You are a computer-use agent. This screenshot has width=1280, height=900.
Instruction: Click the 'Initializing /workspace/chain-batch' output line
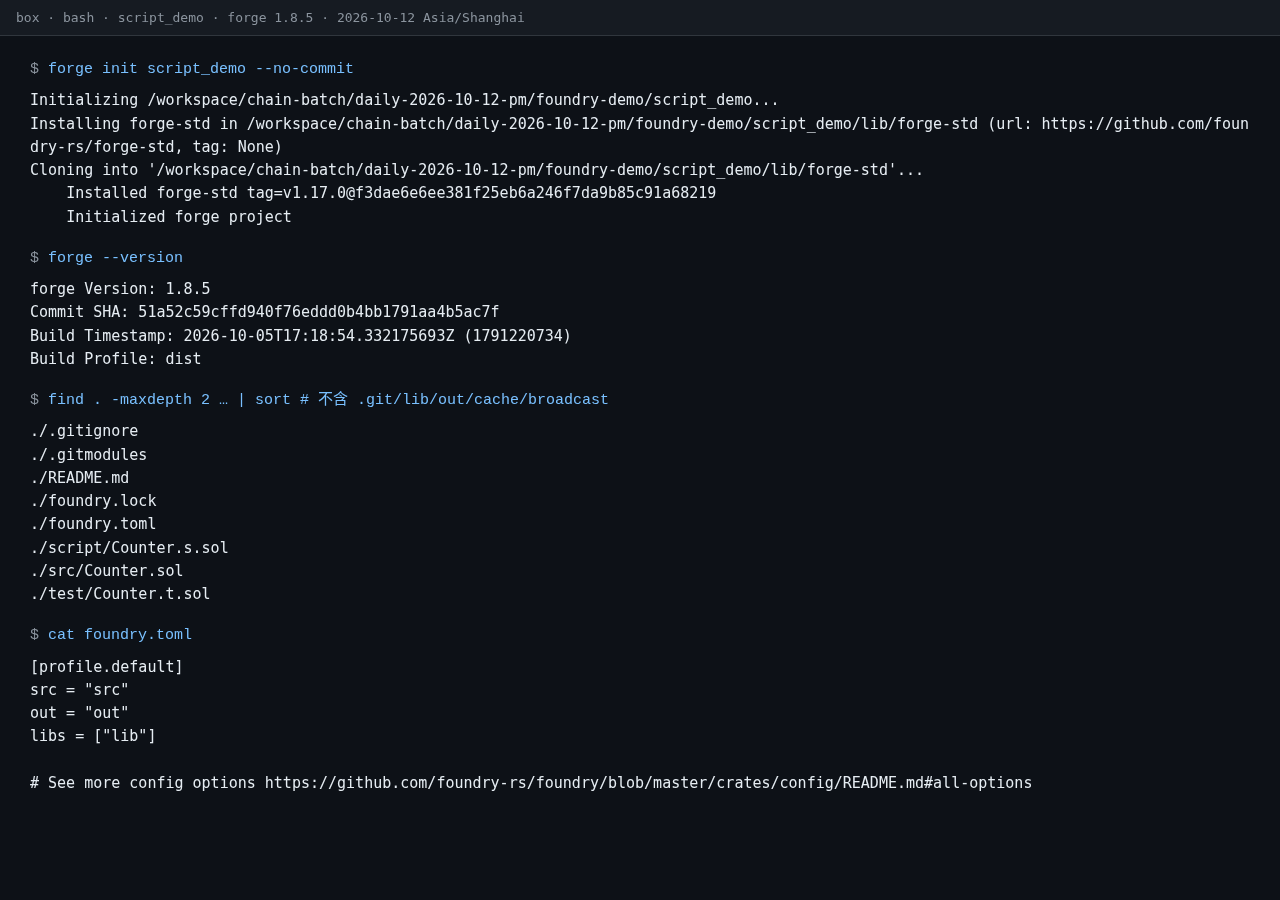[x=404, y=100]
